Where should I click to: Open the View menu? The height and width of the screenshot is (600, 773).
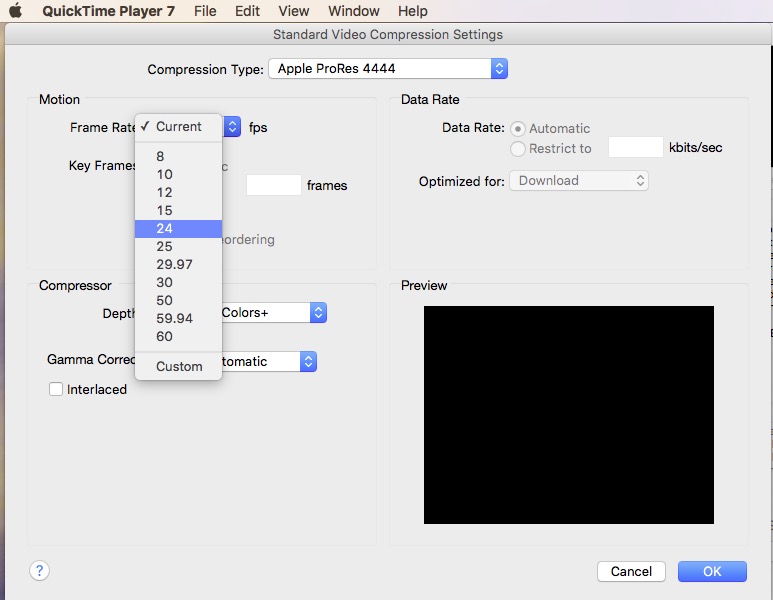coord(294,11)
